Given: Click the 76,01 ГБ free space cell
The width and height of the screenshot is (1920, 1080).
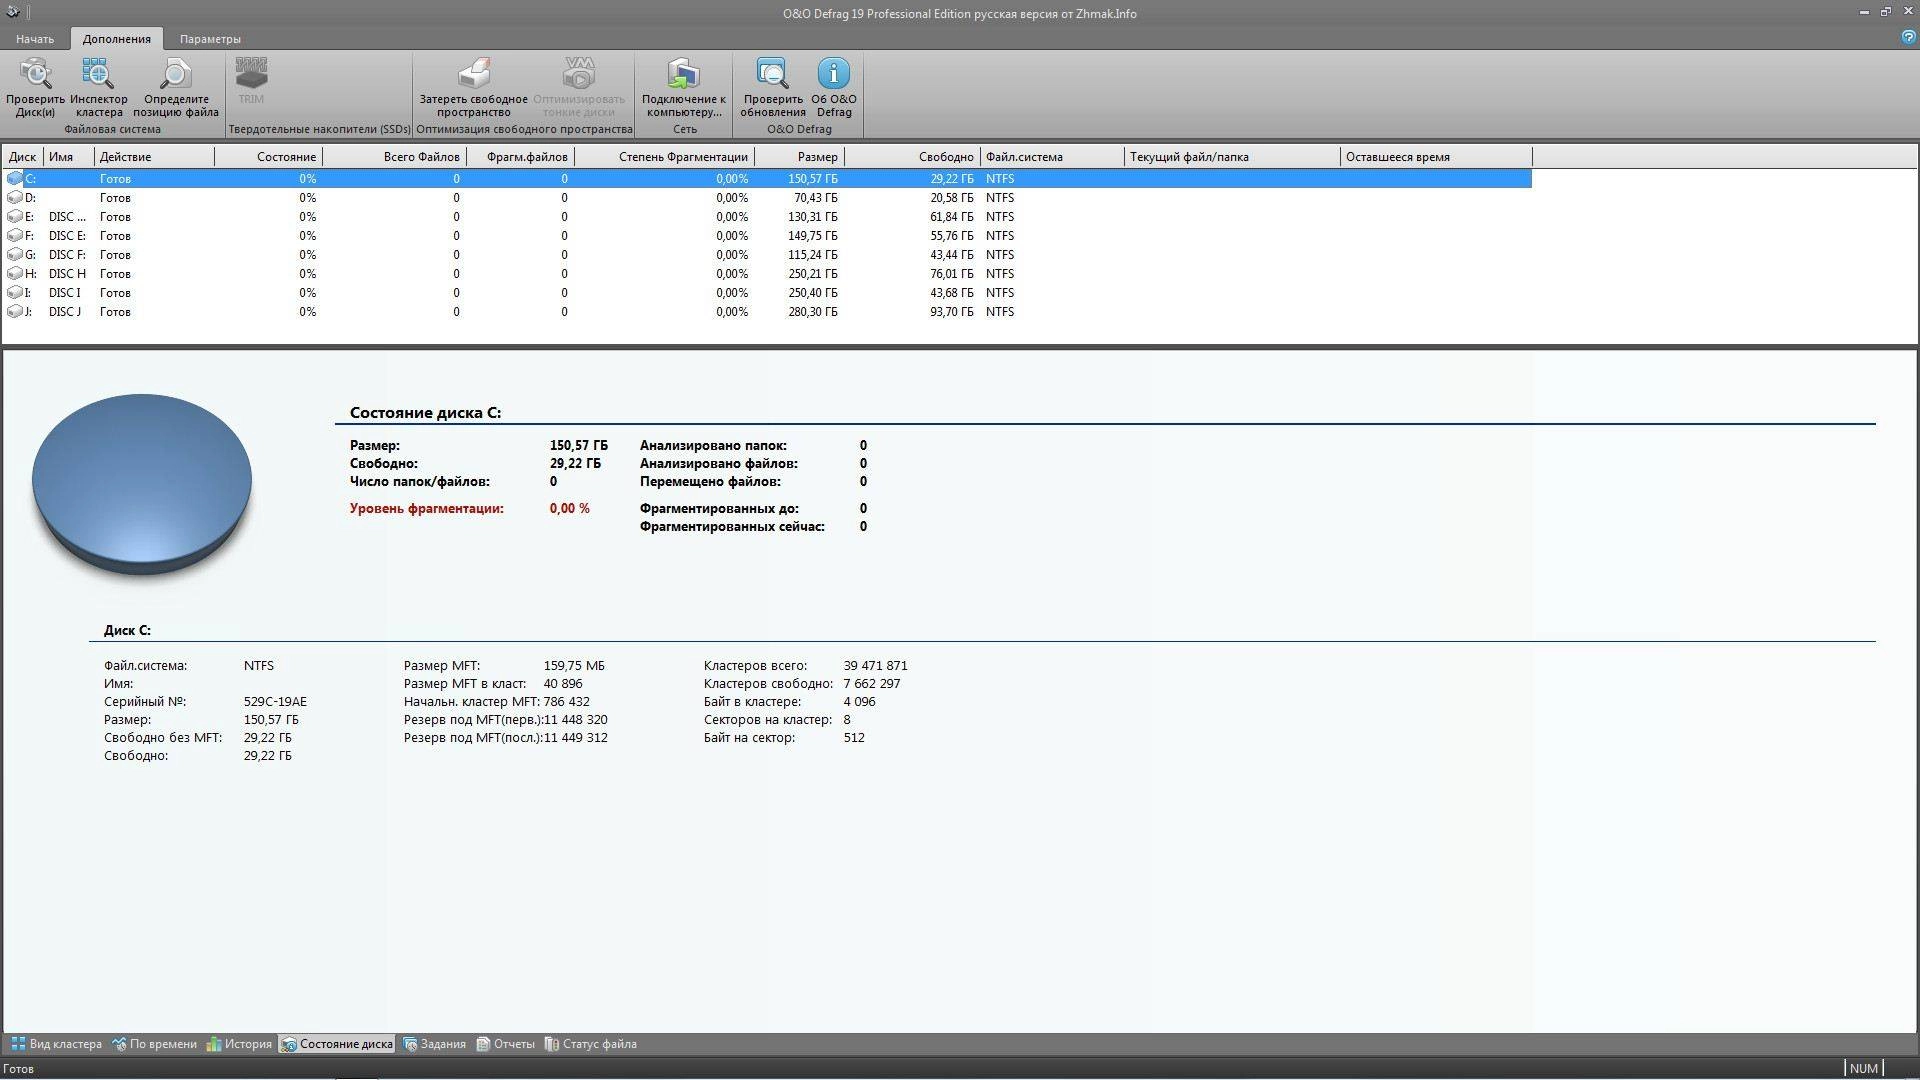Looking at the screenshot, I should click(x=951, y=274).
